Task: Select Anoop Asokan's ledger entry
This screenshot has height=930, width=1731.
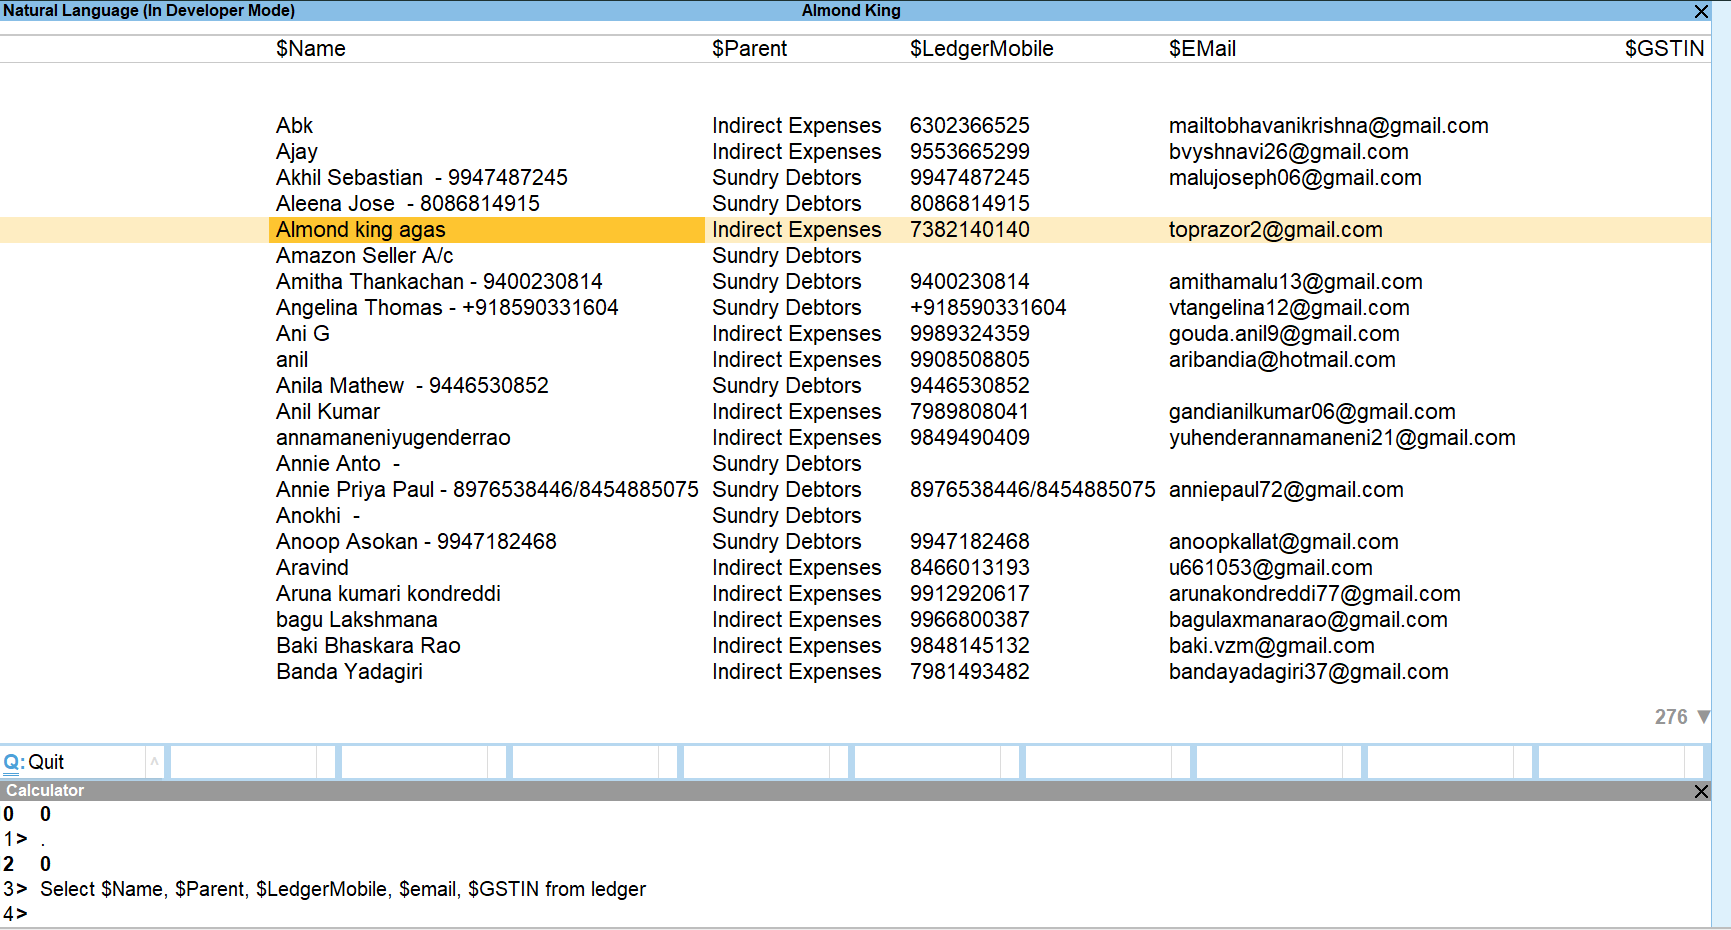Action: (x=416, y=541)
